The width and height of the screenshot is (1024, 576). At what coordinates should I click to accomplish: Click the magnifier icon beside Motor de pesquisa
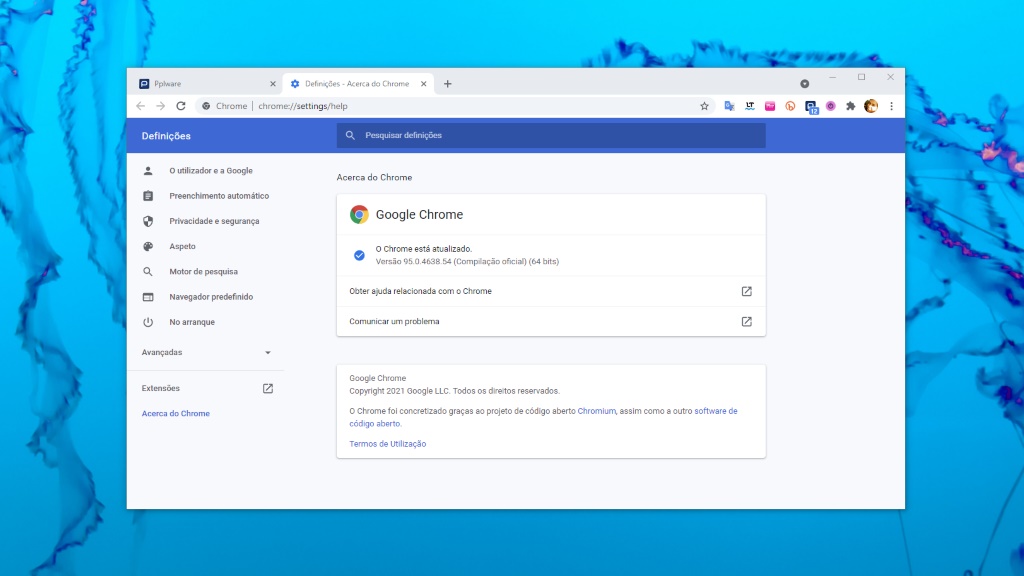coord(148,272)
